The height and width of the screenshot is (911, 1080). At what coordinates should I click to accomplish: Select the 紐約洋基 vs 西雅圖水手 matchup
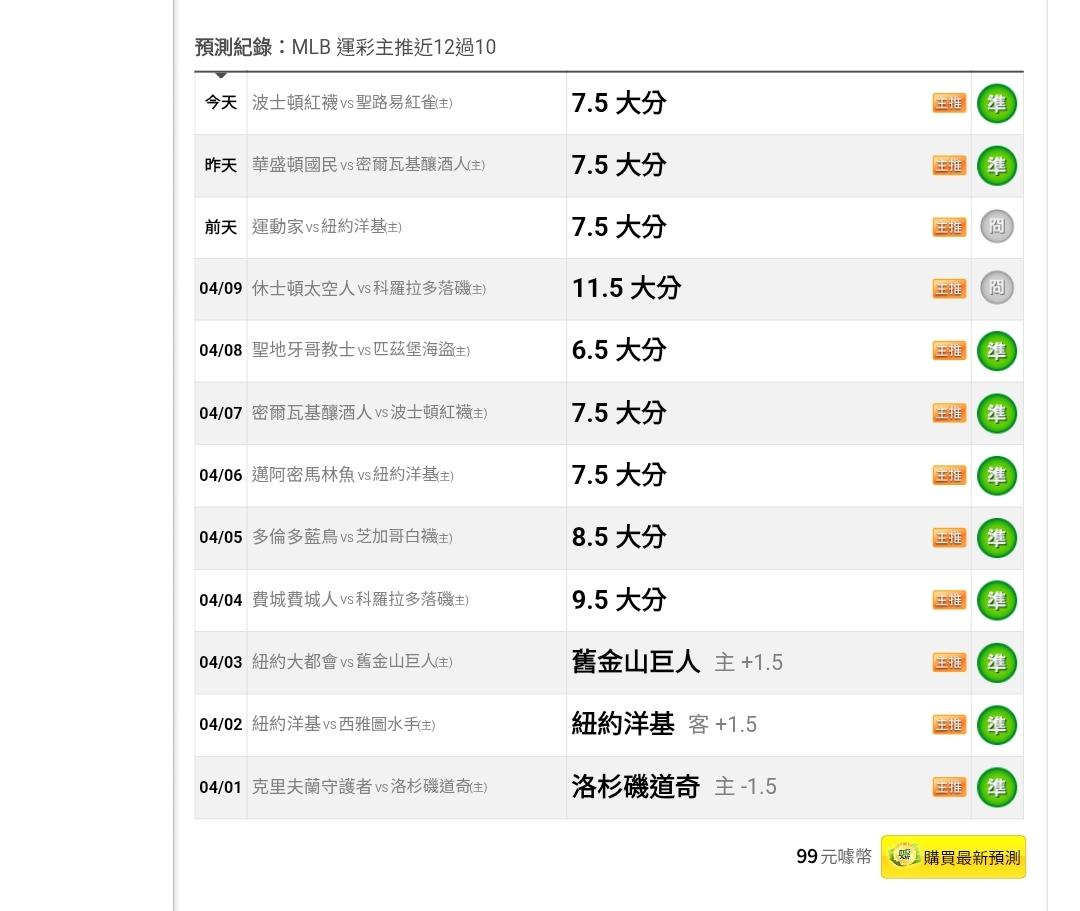click(344, 724)
